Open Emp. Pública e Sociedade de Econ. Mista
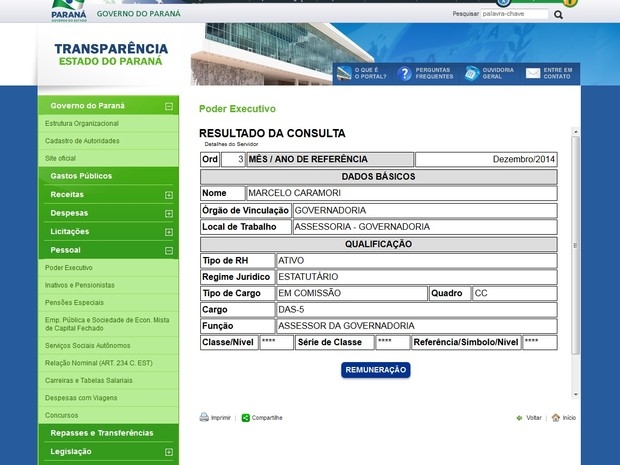The image size is (620, 465). pos(107,324)
